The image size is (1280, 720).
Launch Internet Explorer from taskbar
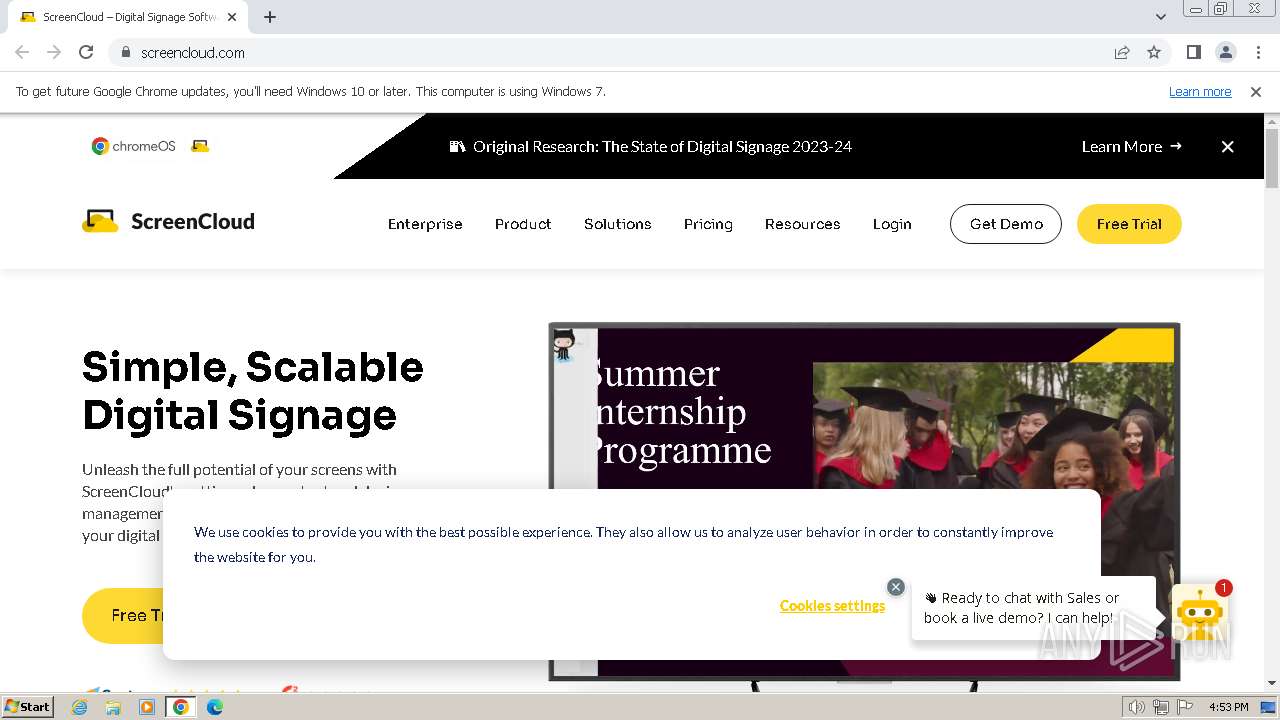pos(80,707)
